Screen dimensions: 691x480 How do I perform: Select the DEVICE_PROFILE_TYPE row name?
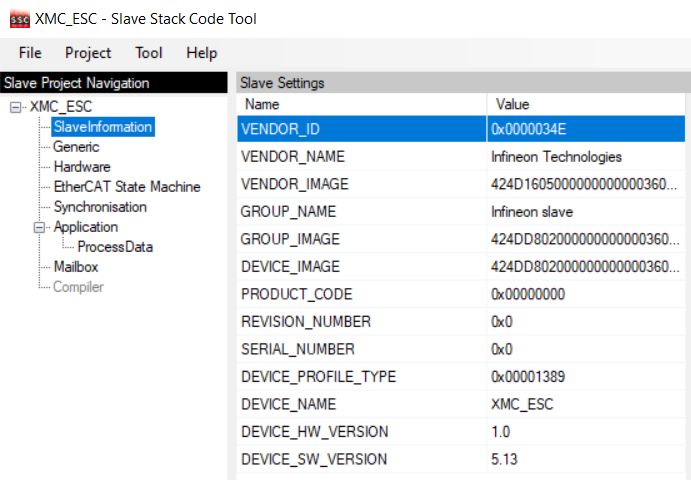pos(361,377)
